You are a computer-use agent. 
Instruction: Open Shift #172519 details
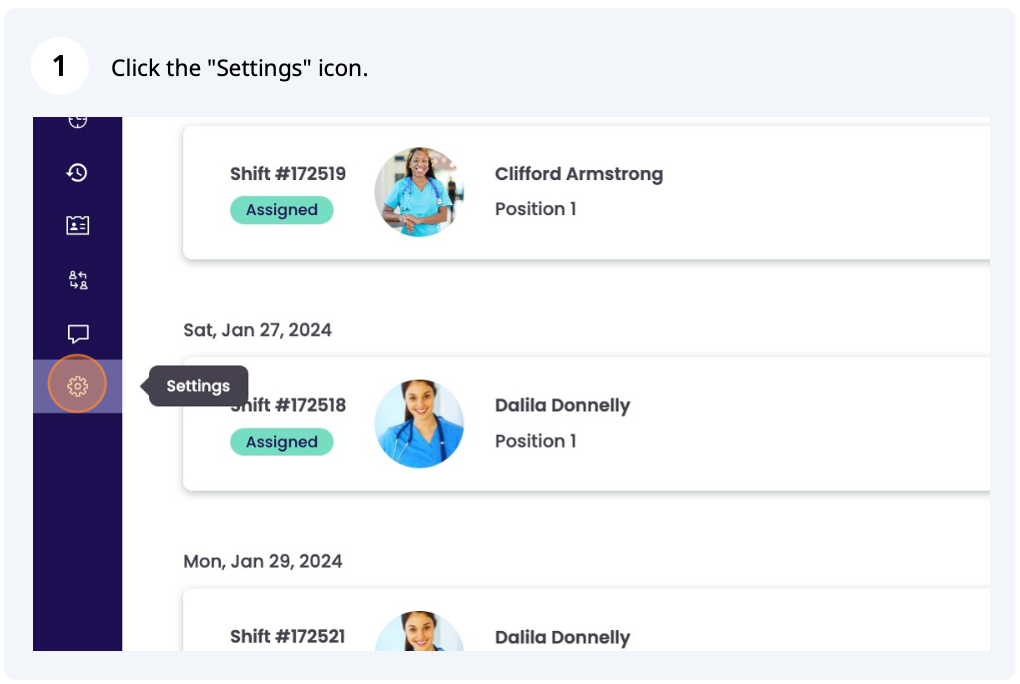(x=288, y=173)
